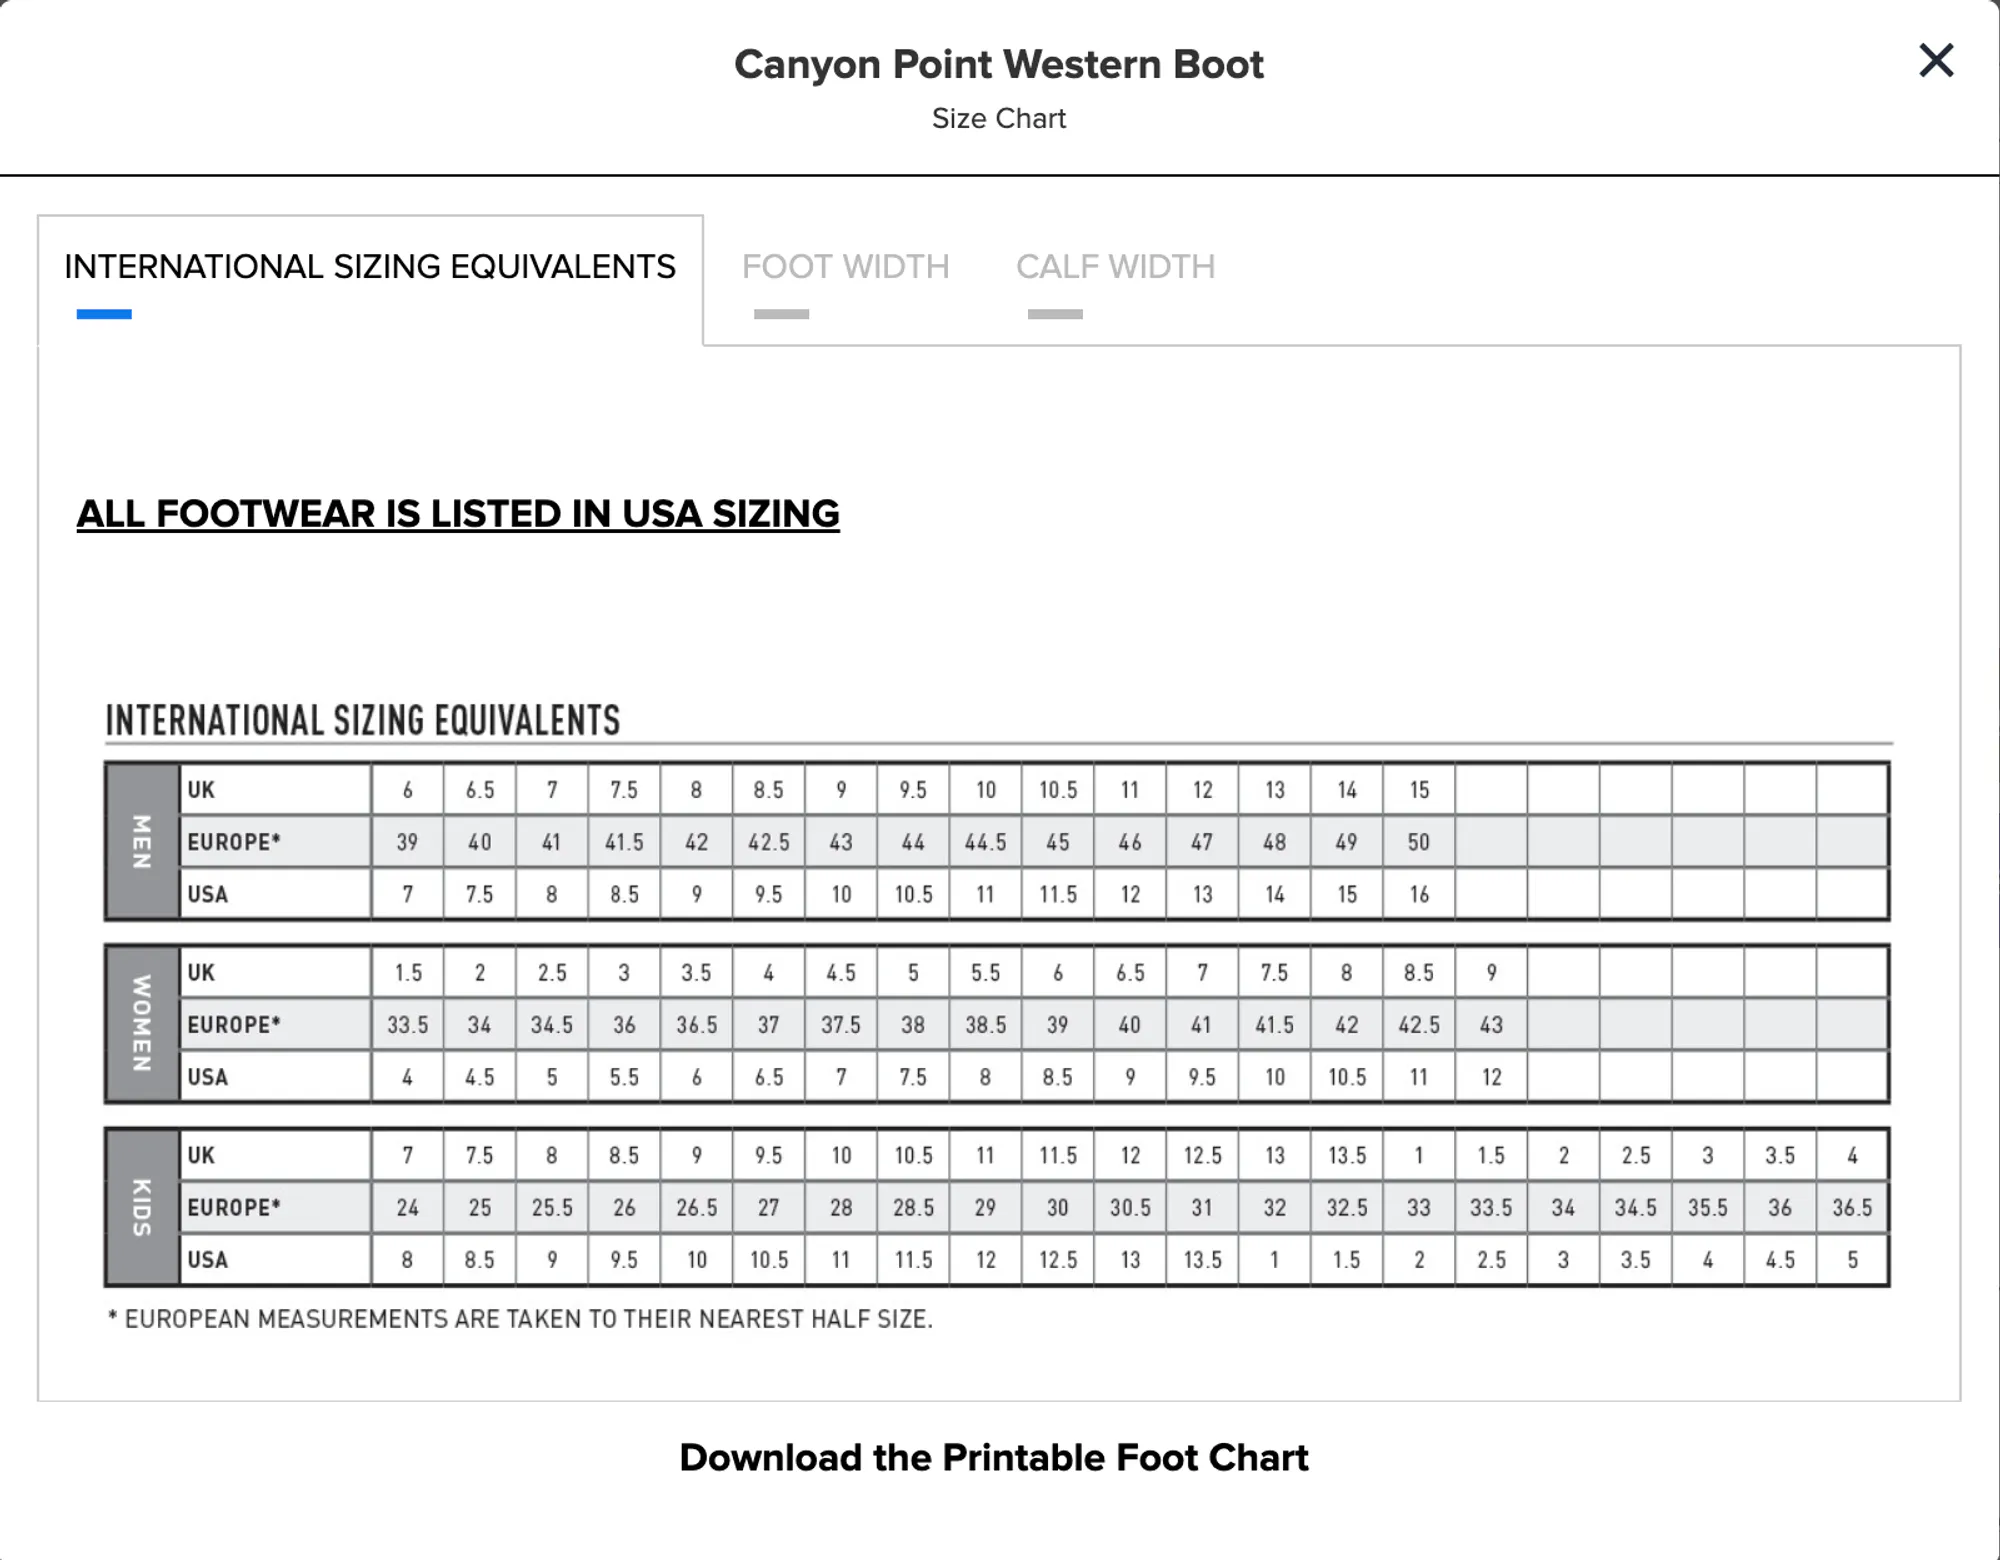
Task: Select the men's USA size 16 cell
Action: click(x=1419, y=894)
